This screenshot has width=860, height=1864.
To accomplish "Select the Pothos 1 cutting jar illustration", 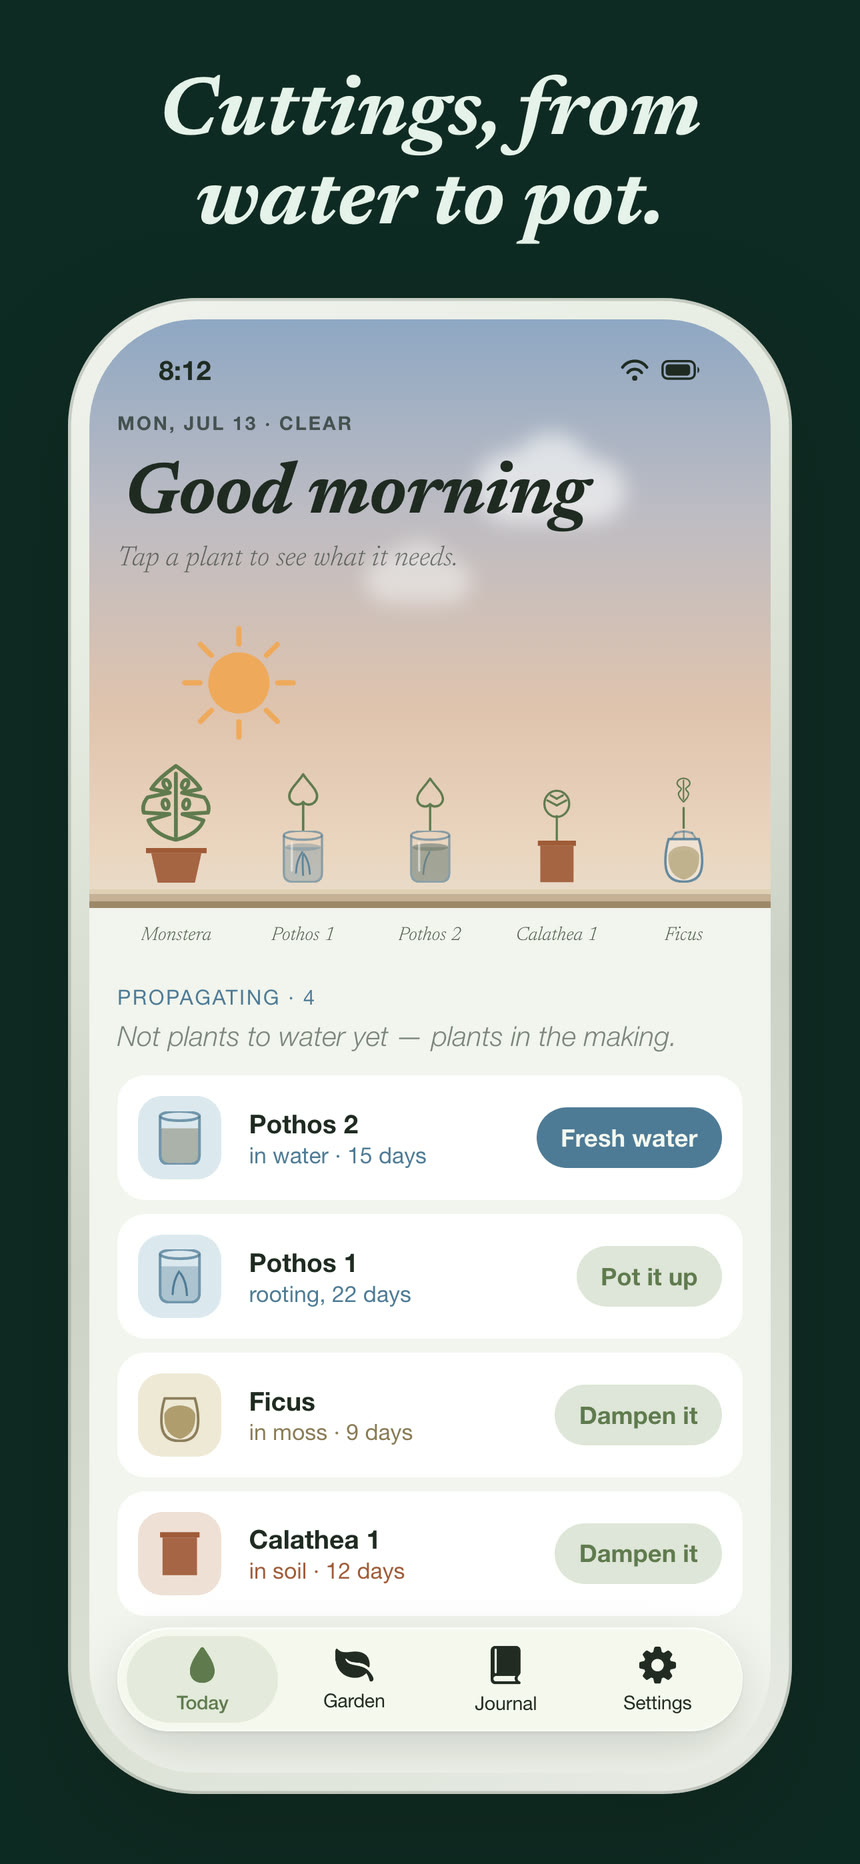I will coord(303,828).
